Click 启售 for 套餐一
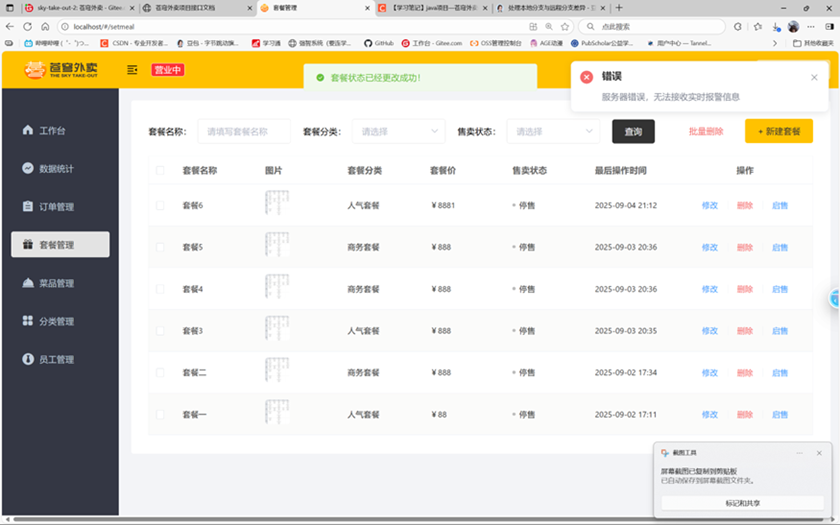The height and width of the screenshot is (525, 840). pyautogui.click(x=779, y=414)
